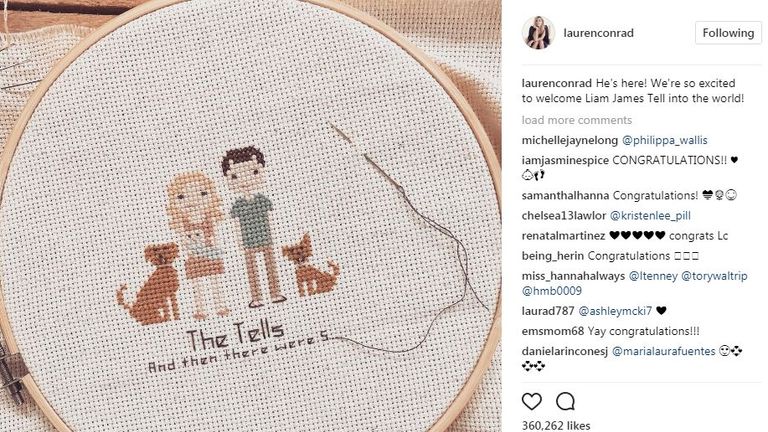The width and height of the screenshot is (768, 432).
Task: Open @ltenney mention link
Action: point(653,276)
